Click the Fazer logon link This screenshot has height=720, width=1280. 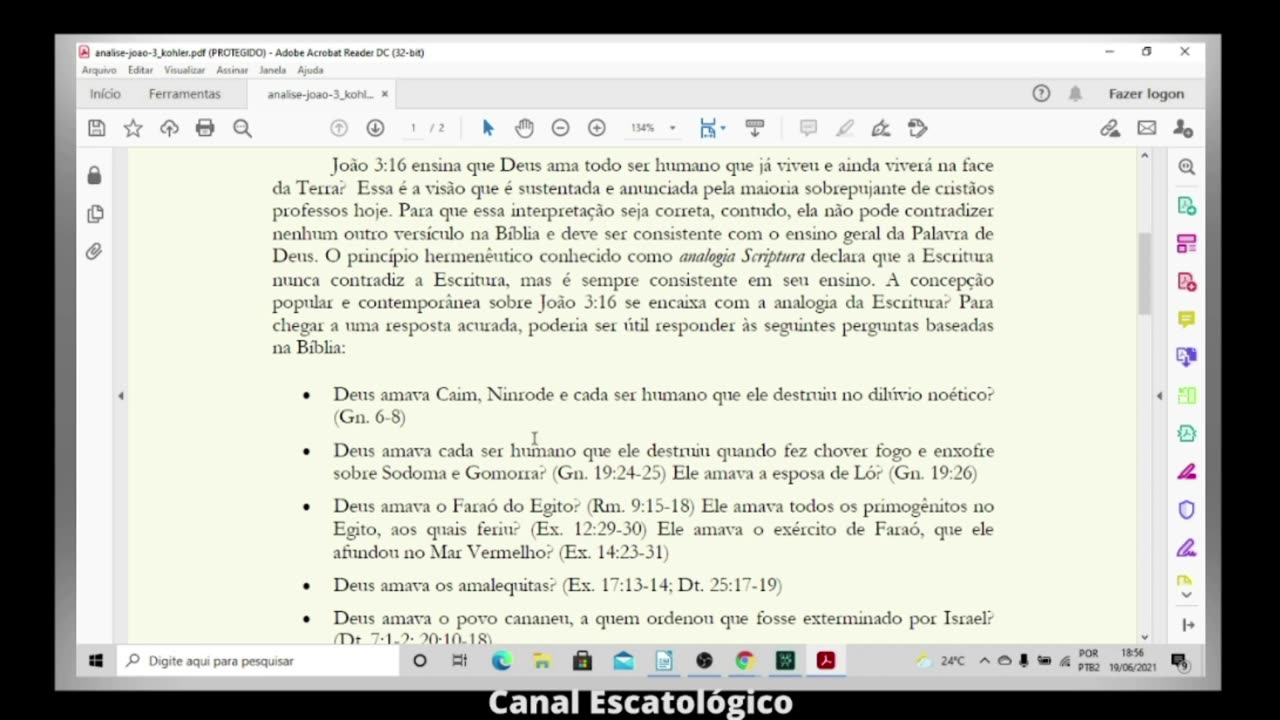point(1146,94)
